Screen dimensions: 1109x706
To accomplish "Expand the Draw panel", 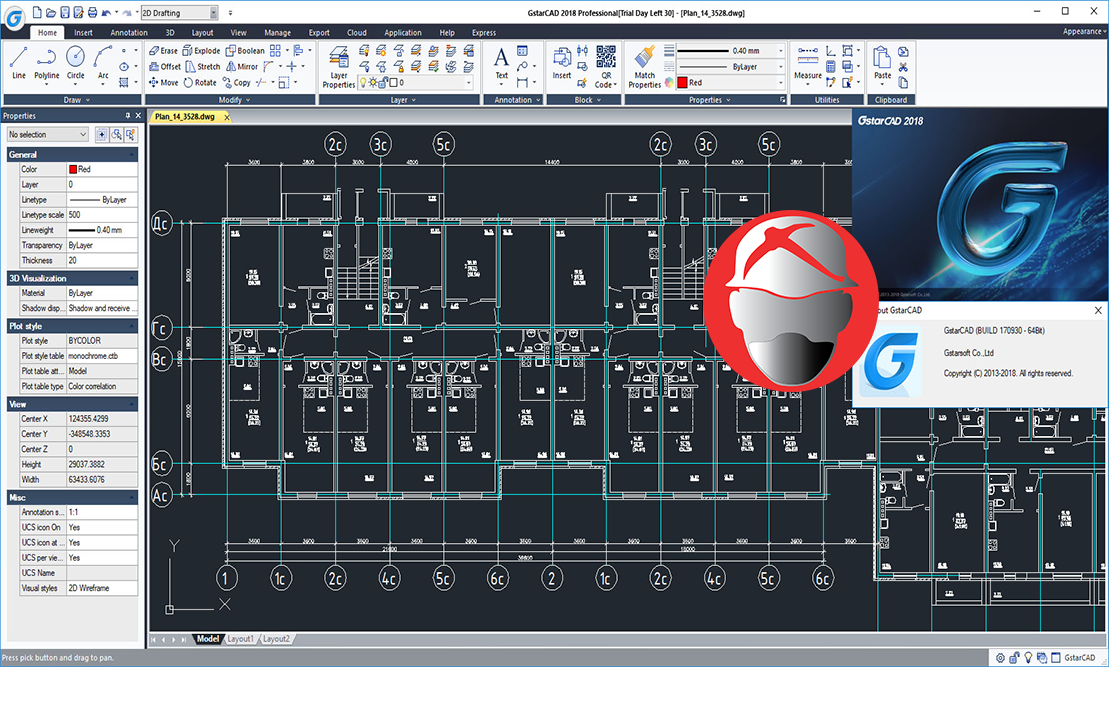I will 76,100.
